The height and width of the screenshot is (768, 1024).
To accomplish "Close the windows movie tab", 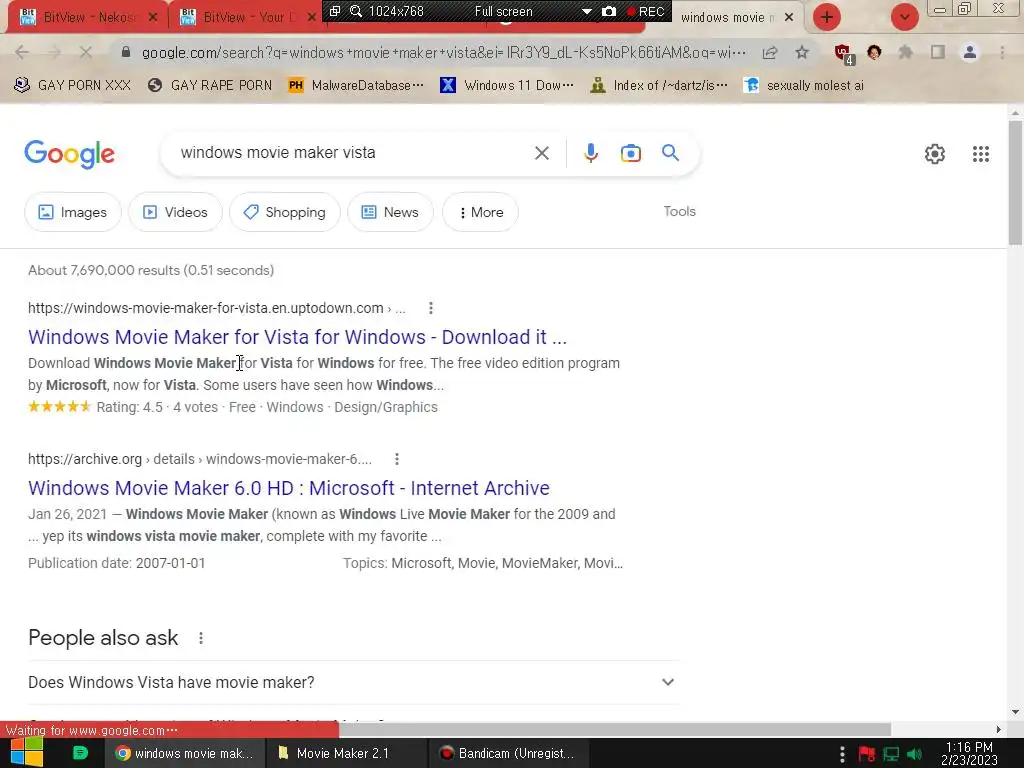I will pyautogui.click(x=789, y=17).
